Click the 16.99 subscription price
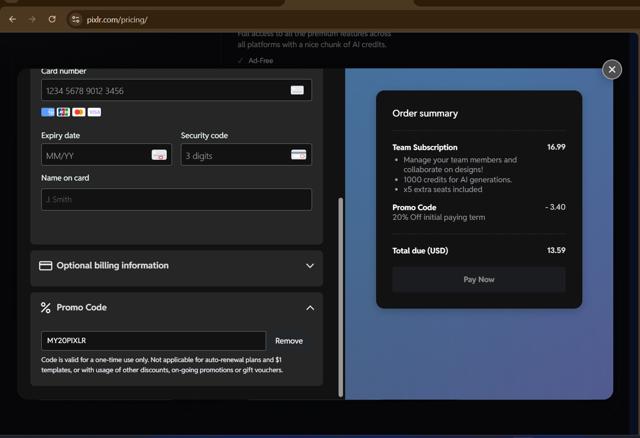This screenshot has width=640, height=438. 556,147
